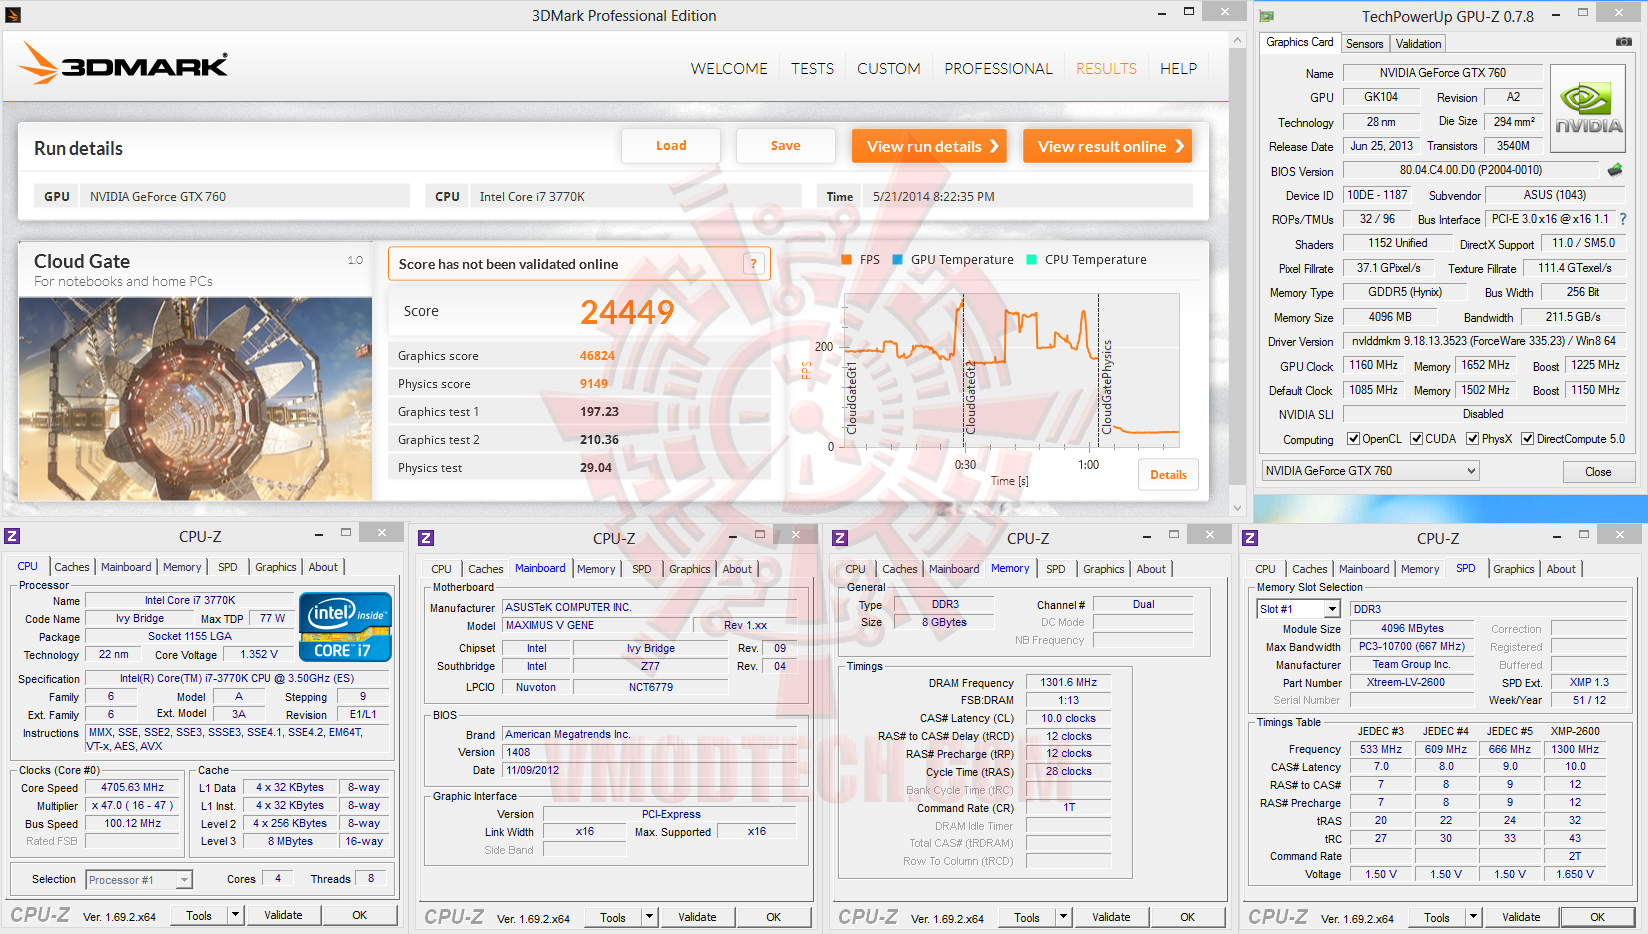
Task: Take a screenshot with GPU-Z camera icon
Action: click(1624, 42)
